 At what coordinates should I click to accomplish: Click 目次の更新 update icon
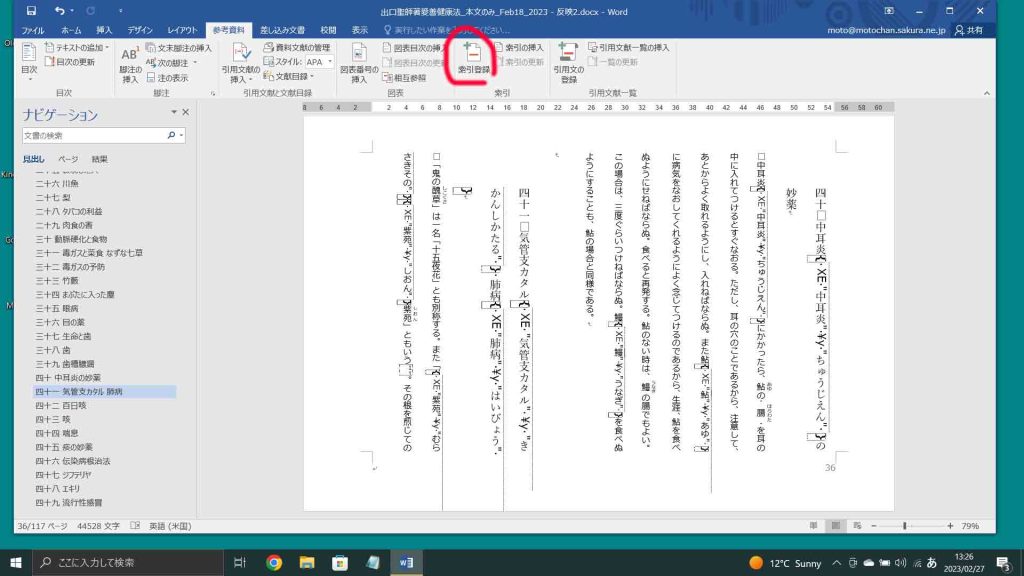[x=50, y=62]
